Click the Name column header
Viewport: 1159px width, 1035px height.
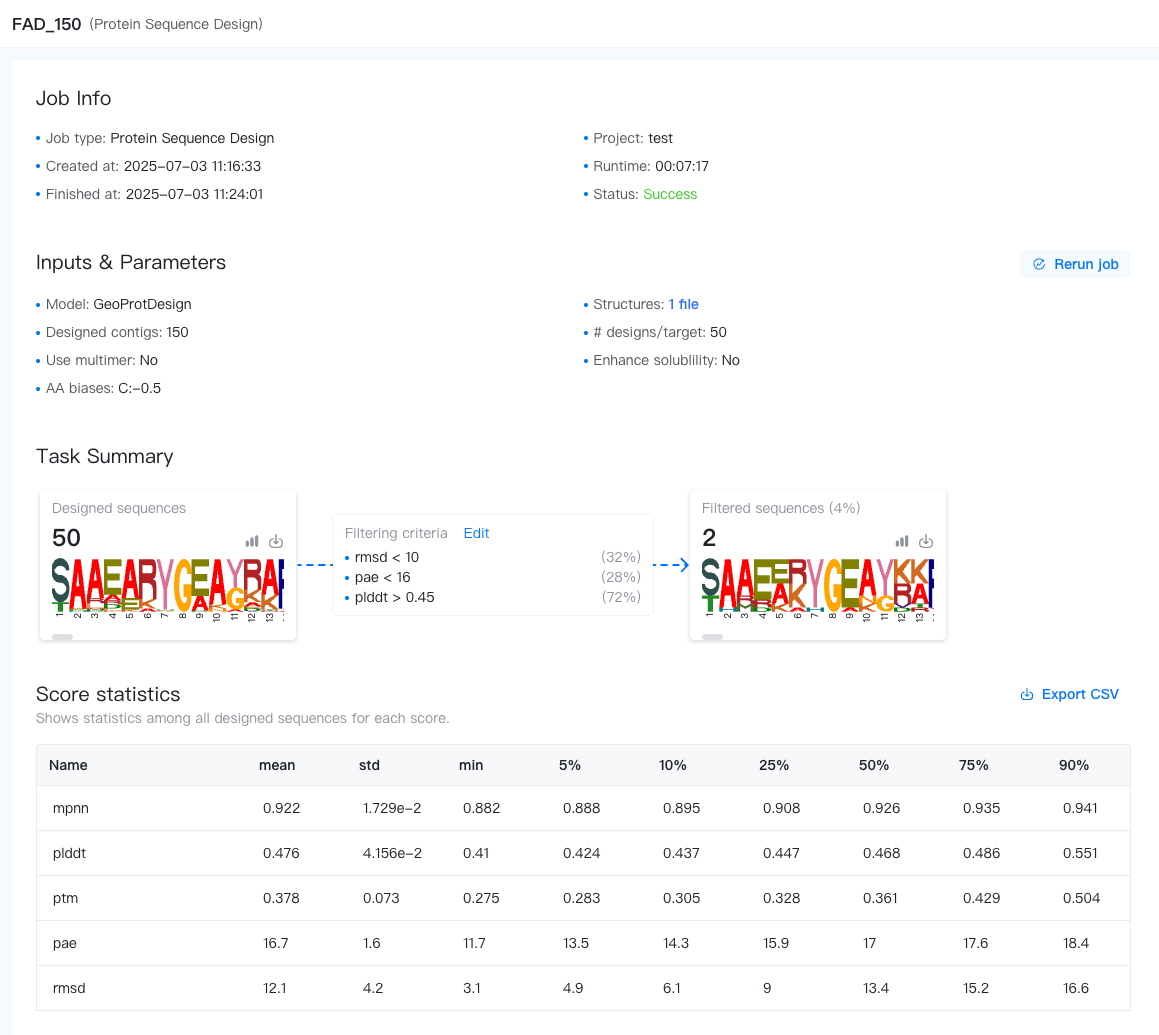(68, 765)
